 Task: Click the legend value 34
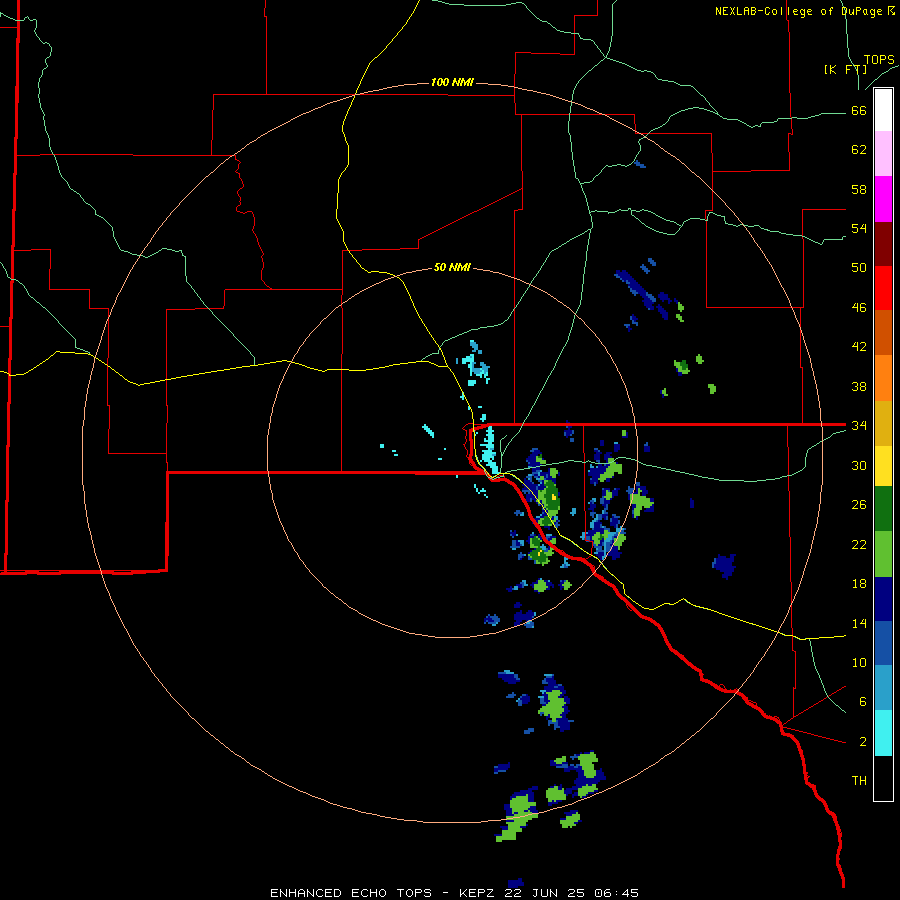(x=859, y=425)
